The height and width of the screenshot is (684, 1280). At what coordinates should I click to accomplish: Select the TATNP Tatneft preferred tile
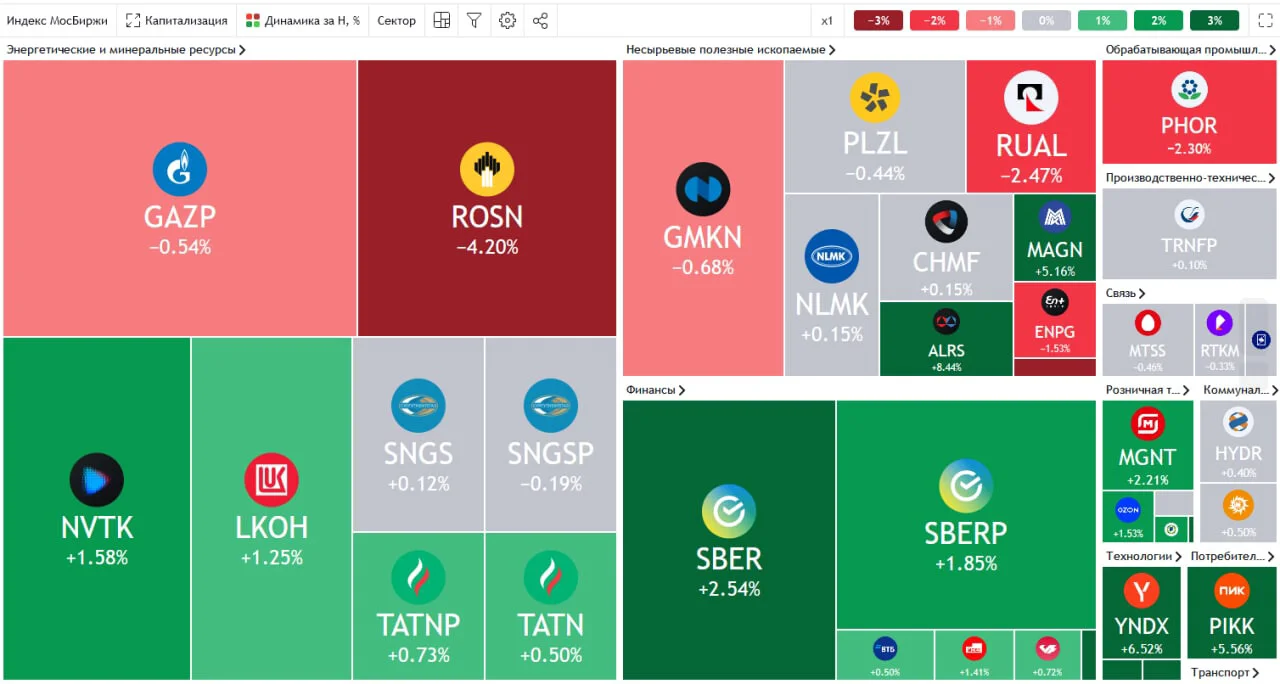[x=418, y=606]
